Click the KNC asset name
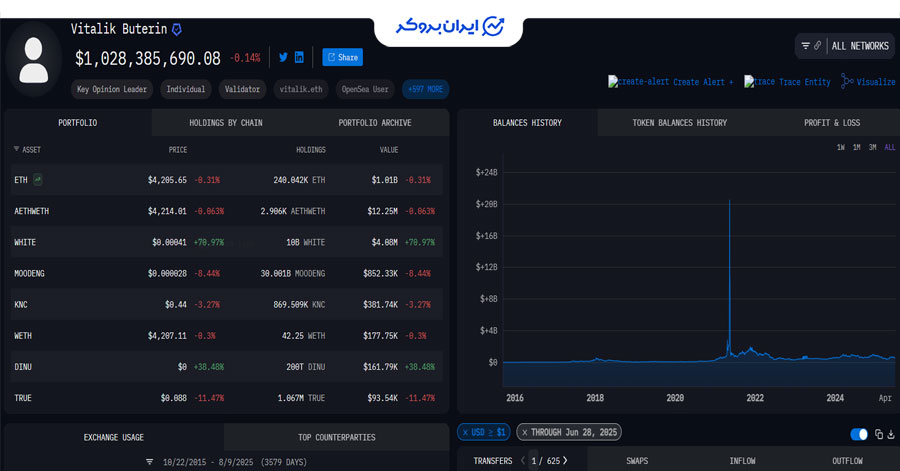The width and height of the screenshot is (900, 471). pyautogui.click(x=21, y=304)
